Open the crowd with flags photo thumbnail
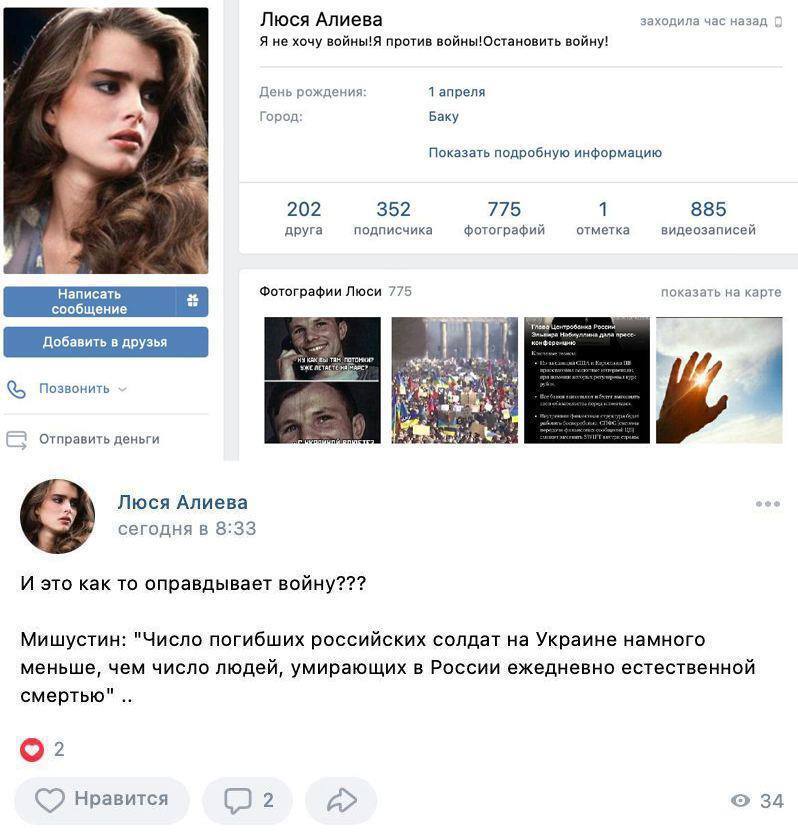 (454, 380)
